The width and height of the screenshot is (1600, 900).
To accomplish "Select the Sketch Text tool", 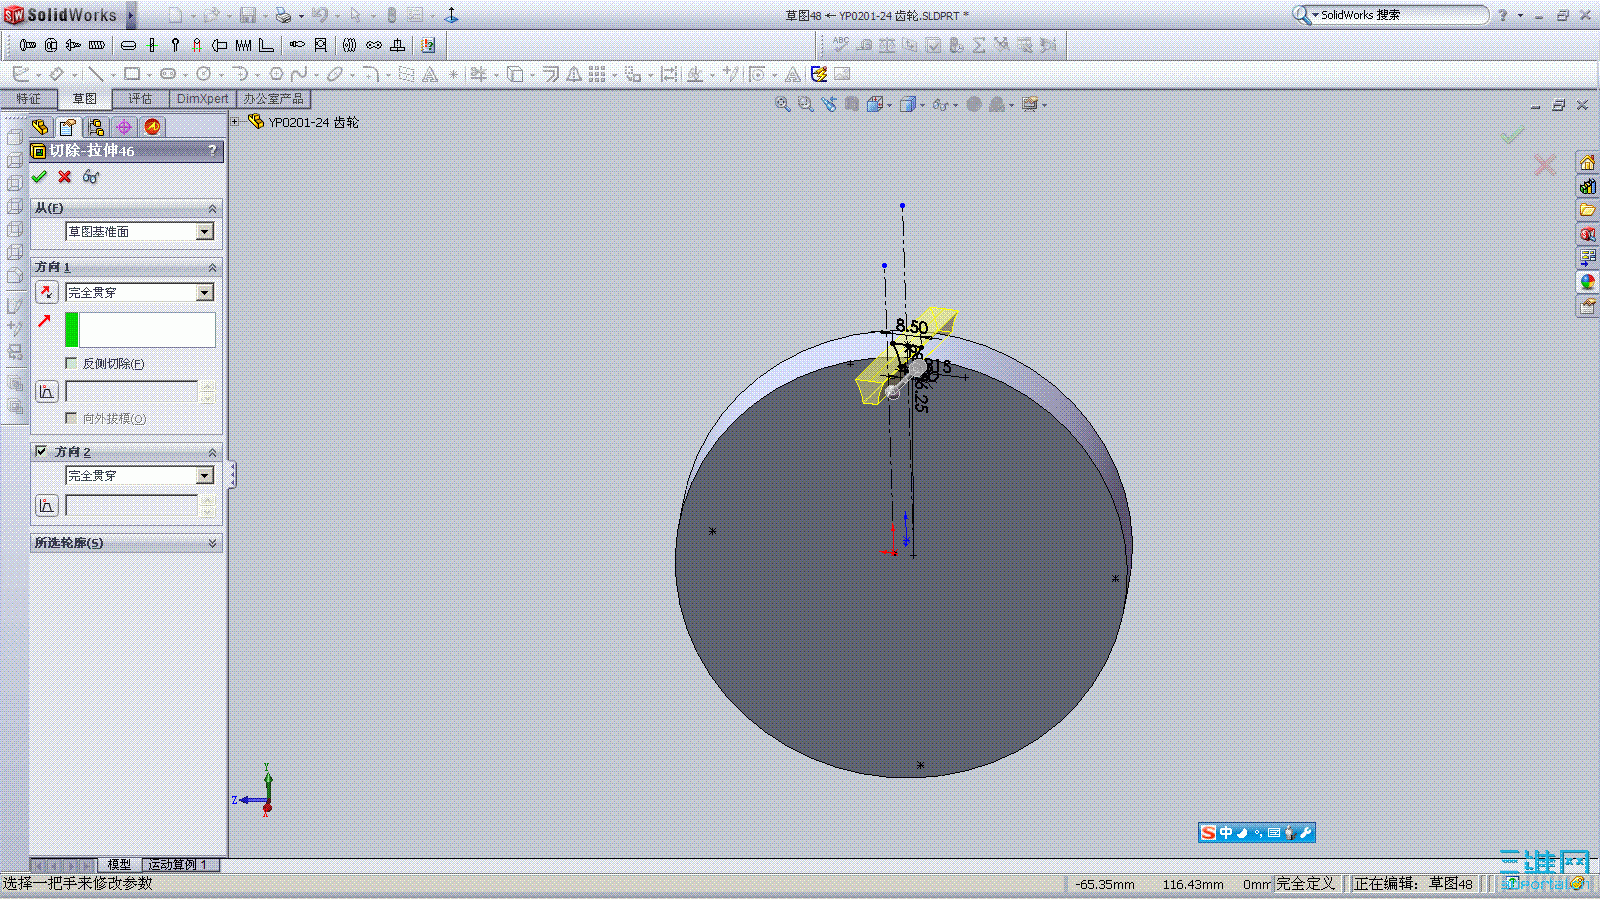I will [x=430, y=74].
